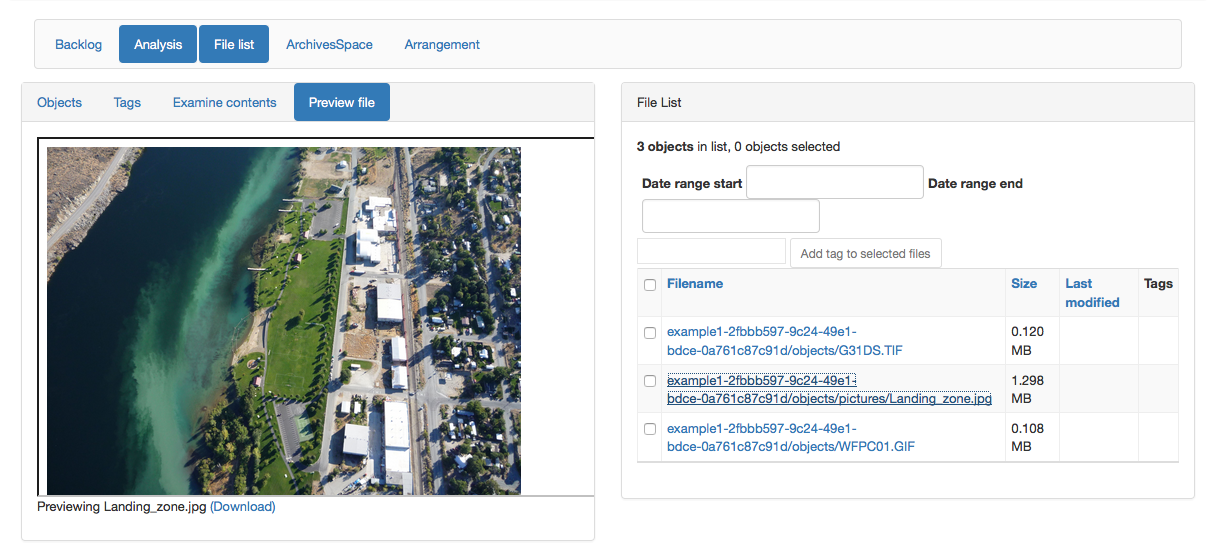Click the tag name input box
Viewport: 1214px width, 556px height.
point(711,252)
